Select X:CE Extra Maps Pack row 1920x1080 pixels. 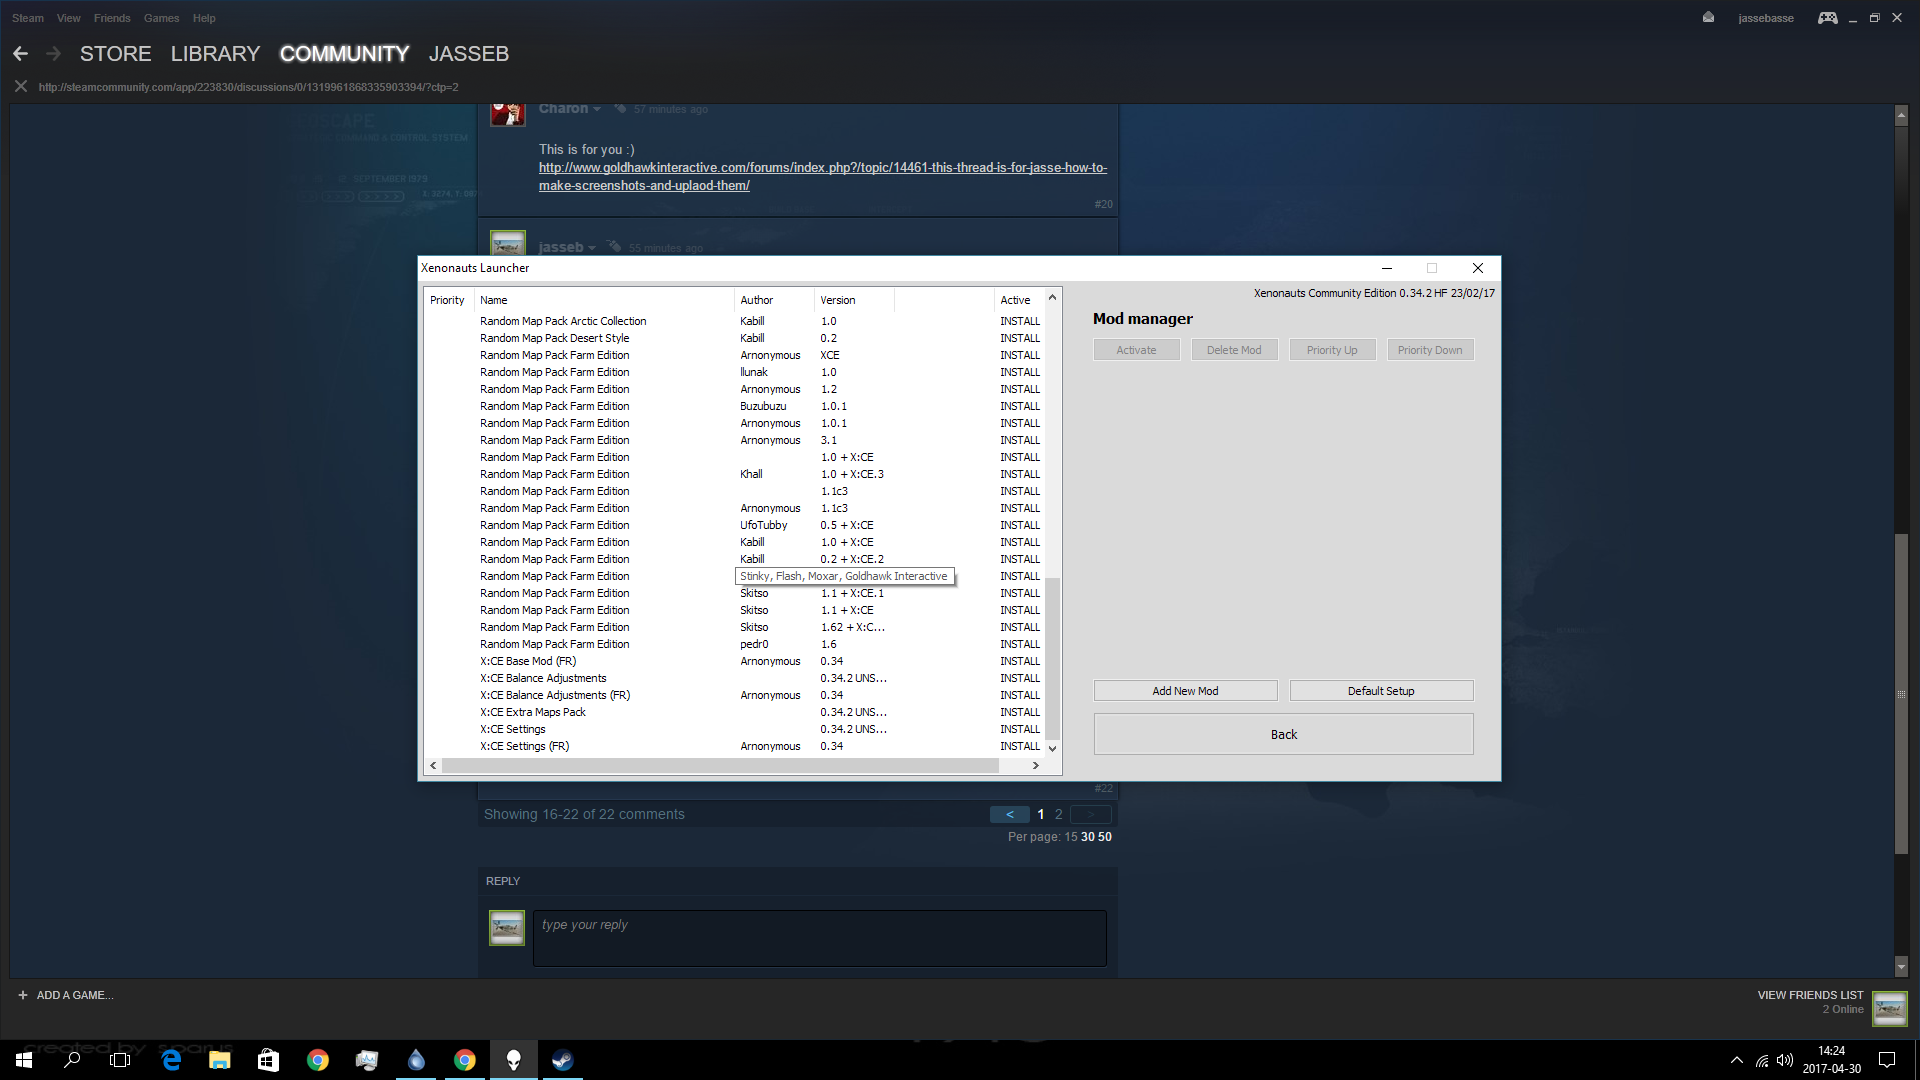click(x=735, y=712)
